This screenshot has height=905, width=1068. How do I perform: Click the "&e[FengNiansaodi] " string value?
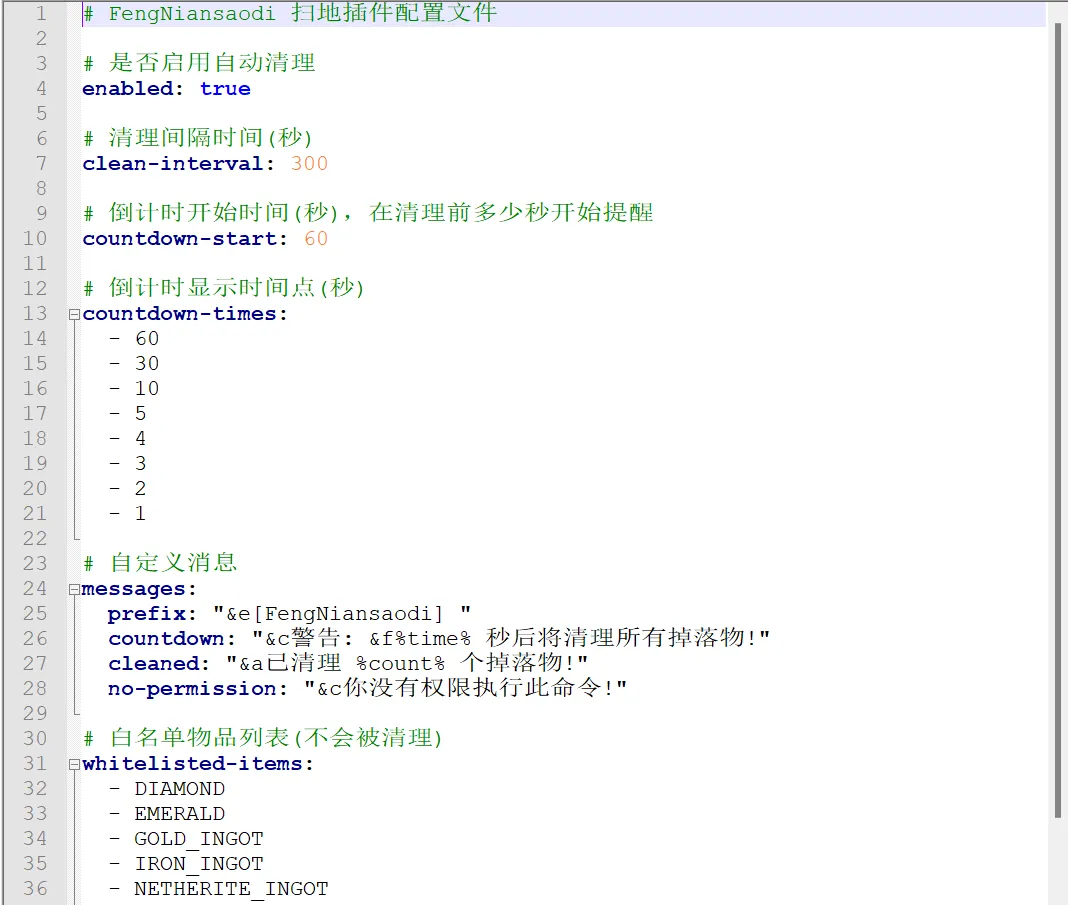(342, 614)
